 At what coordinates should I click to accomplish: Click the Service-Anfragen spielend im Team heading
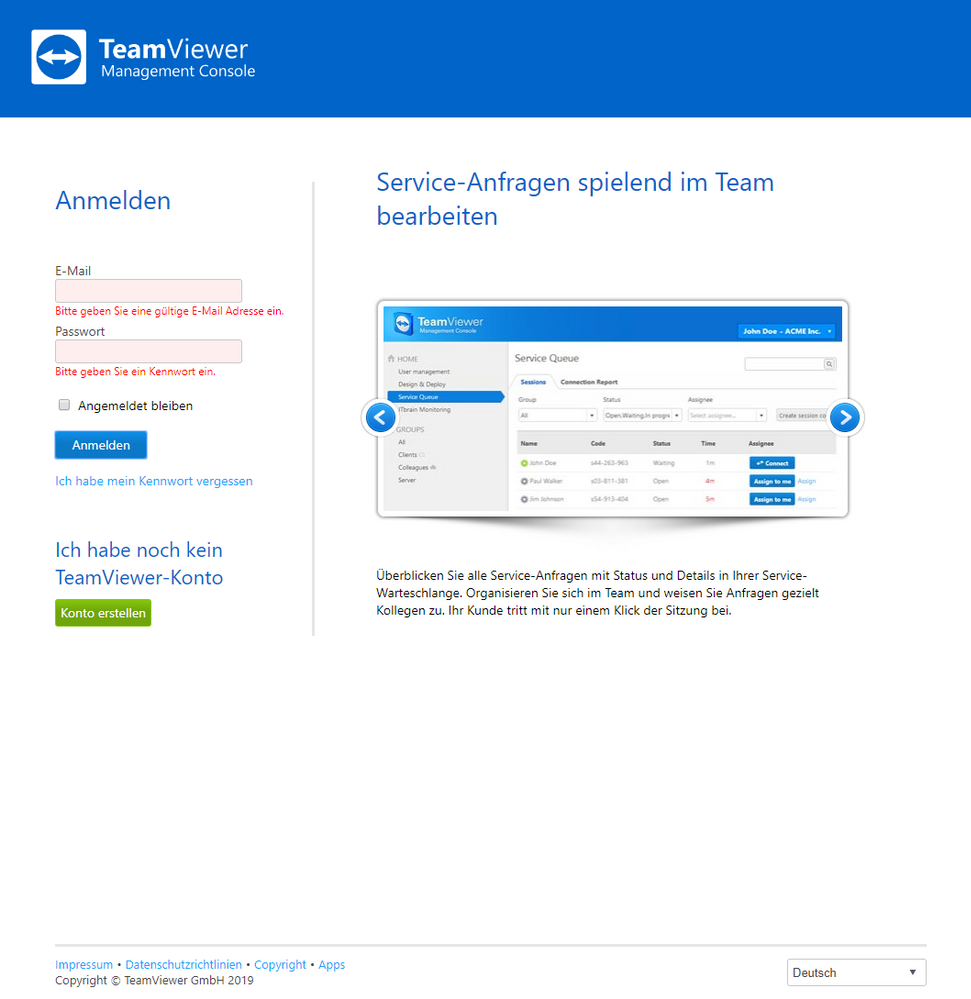coord(575,199)
